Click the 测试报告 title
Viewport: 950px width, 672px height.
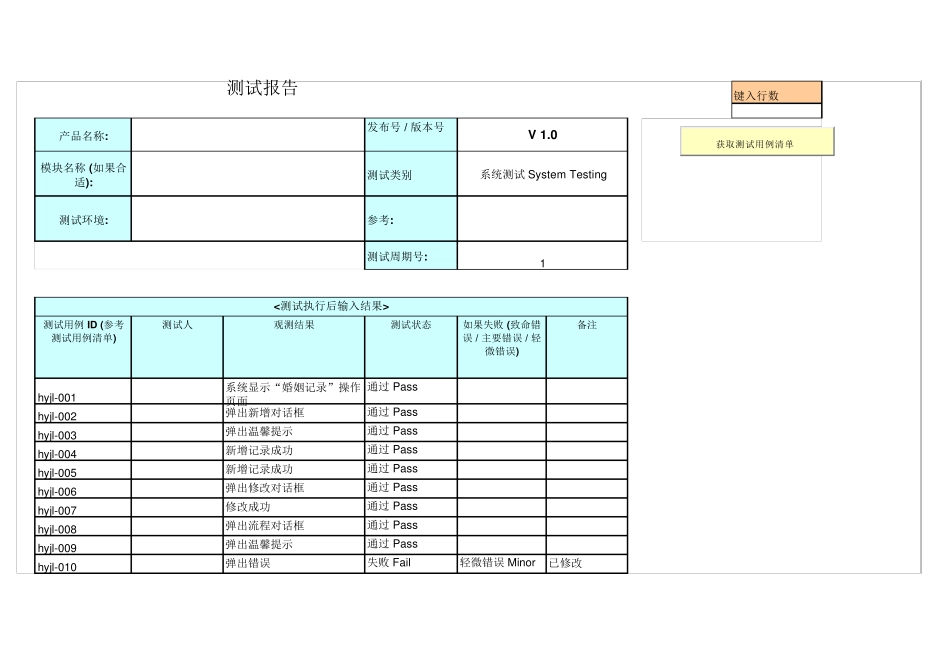262,88
